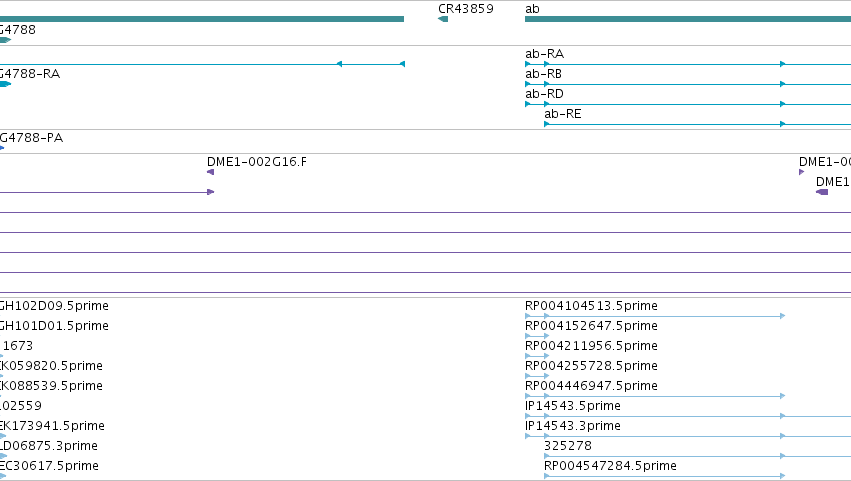The width and height of the screenshot is (851, 481).
Task: Select the RP004255728.5prime EST label
Action: [x=591, y=366]
